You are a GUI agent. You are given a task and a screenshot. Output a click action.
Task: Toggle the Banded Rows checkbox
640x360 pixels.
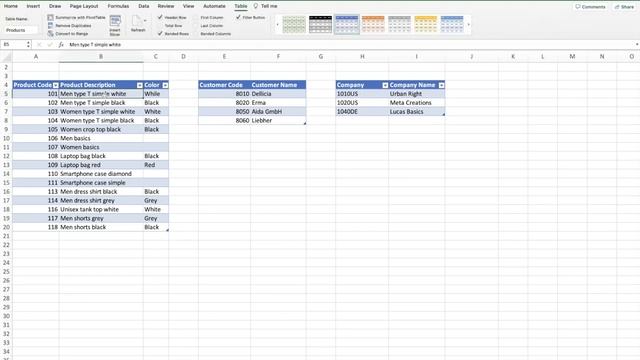coord(160,33)
